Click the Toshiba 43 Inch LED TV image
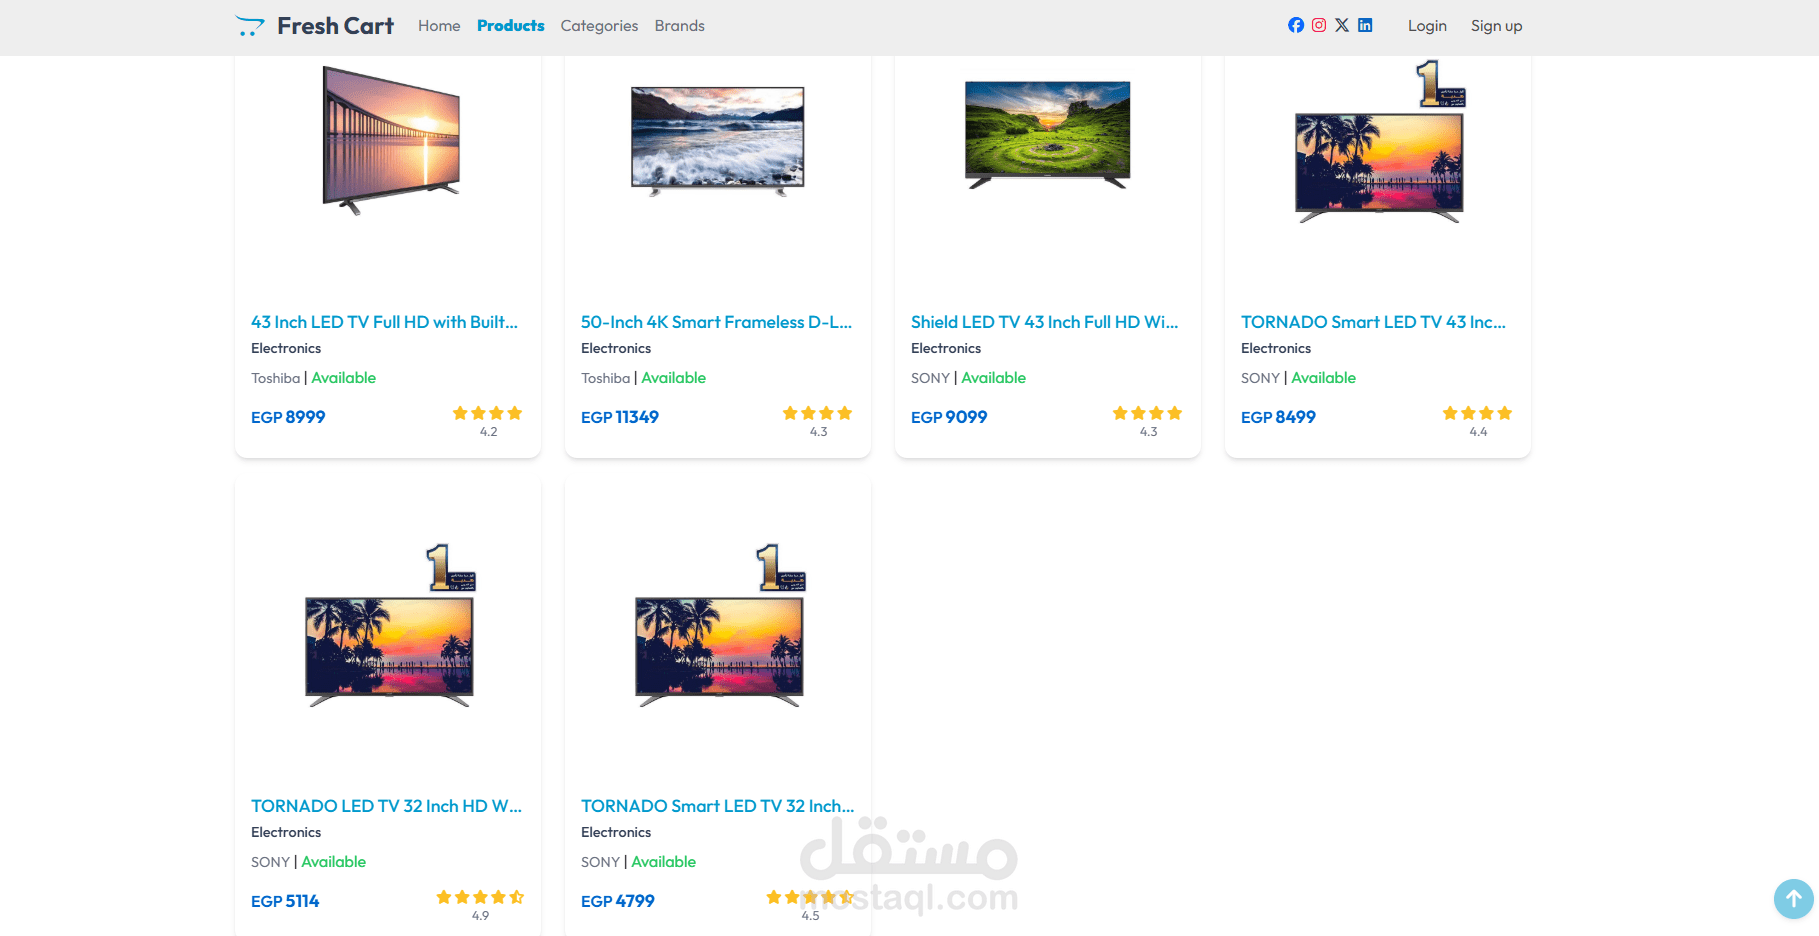 390,140
